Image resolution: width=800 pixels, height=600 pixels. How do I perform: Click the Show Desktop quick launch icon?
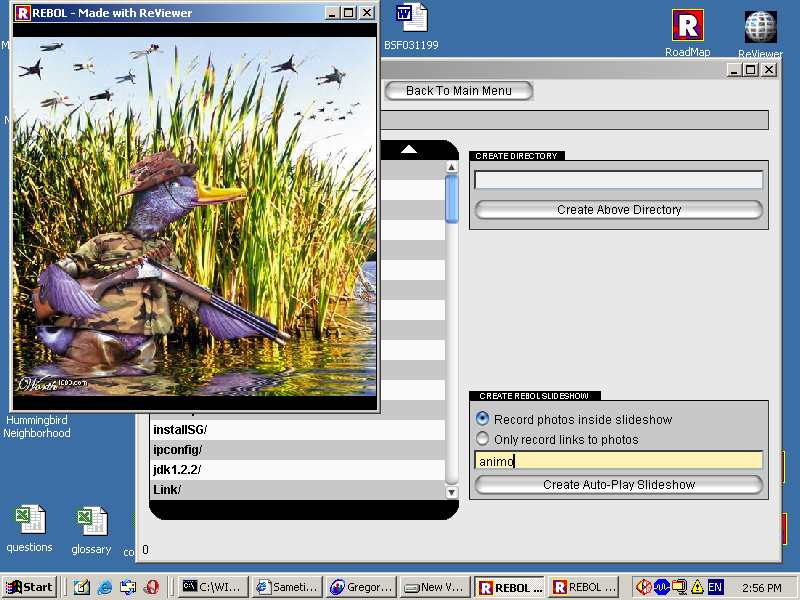pos(82,587)
